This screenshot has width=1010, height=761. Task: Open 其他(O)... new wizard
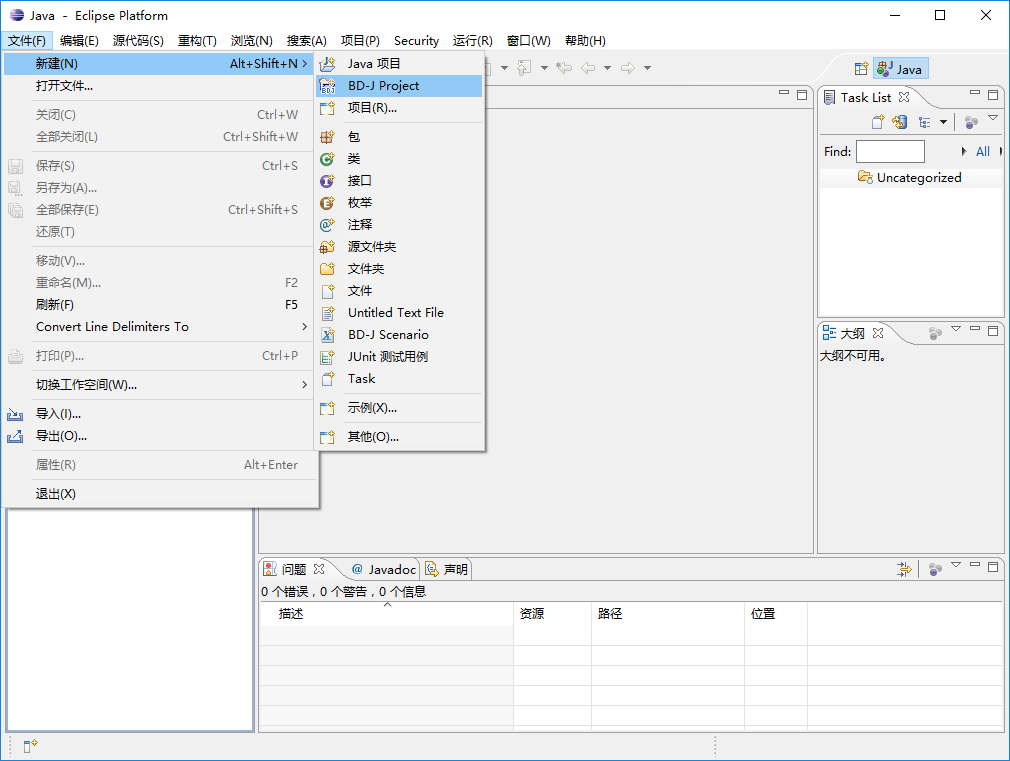[399, 437]
